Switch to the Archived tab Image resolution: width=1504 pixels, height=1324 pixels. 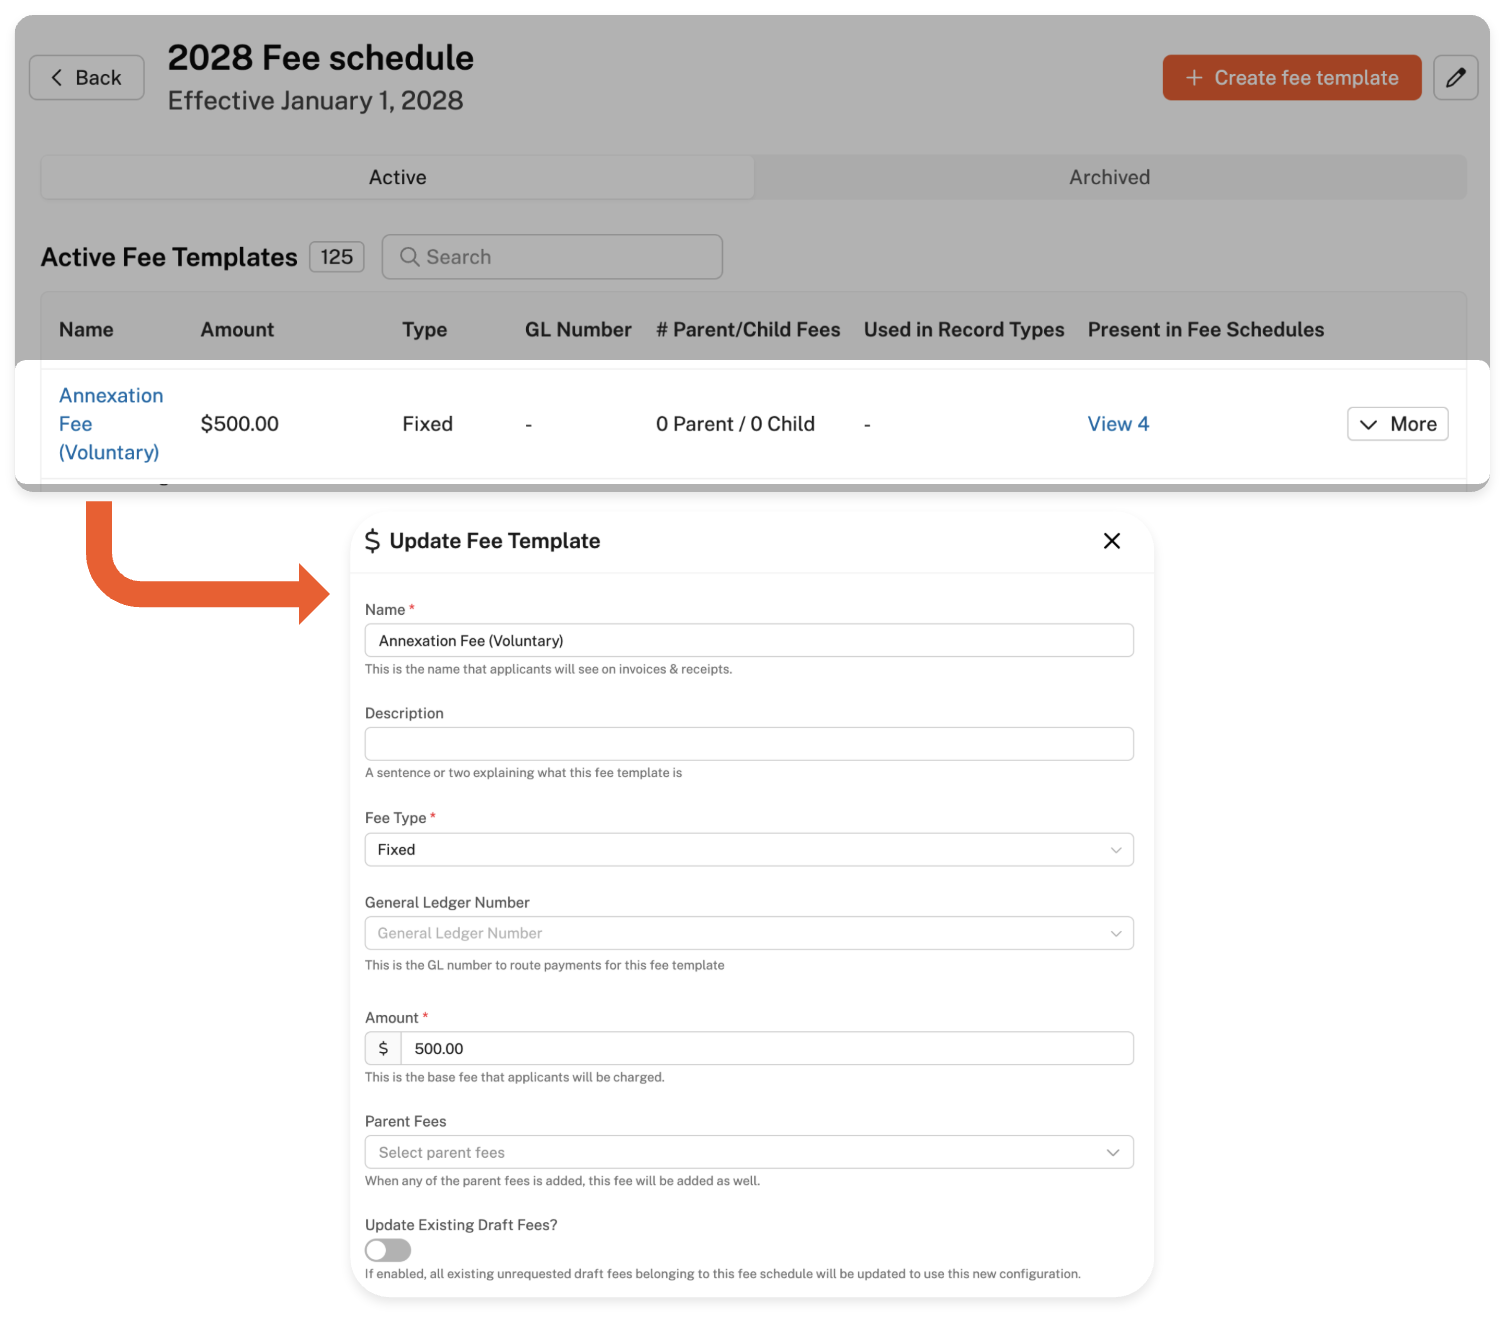coord(1109,177)
